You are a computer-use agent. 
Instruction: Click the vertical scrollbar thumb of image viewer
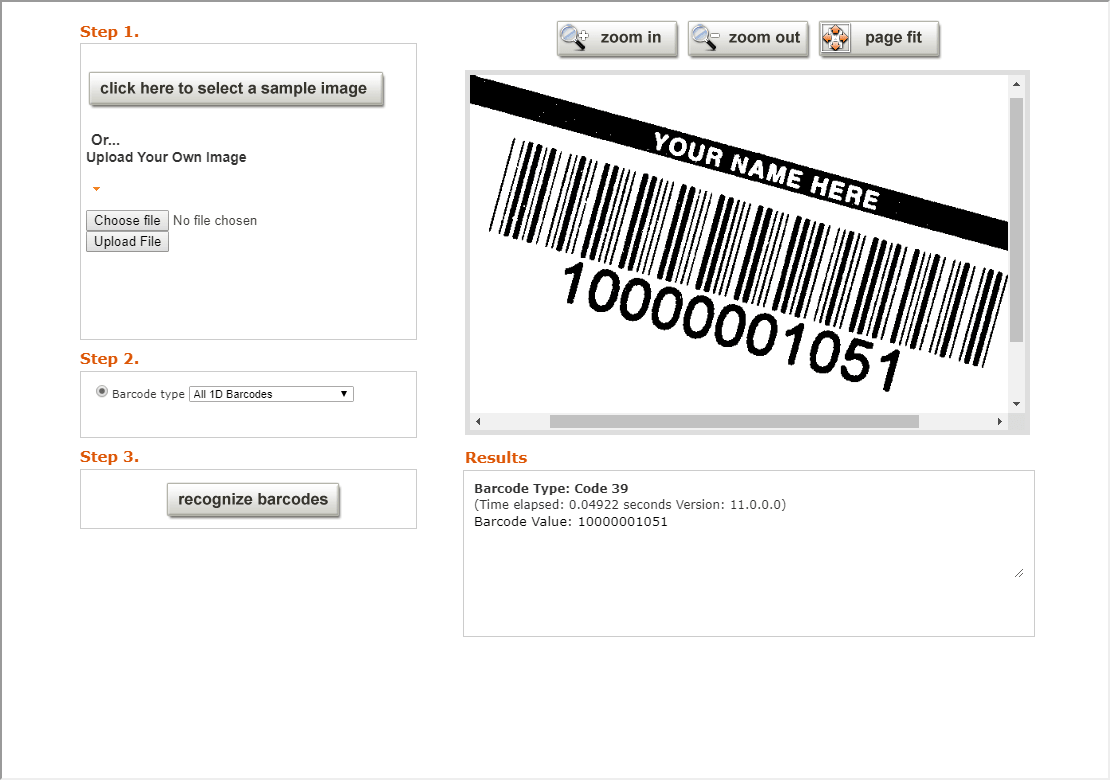[x=1016, y=220]
